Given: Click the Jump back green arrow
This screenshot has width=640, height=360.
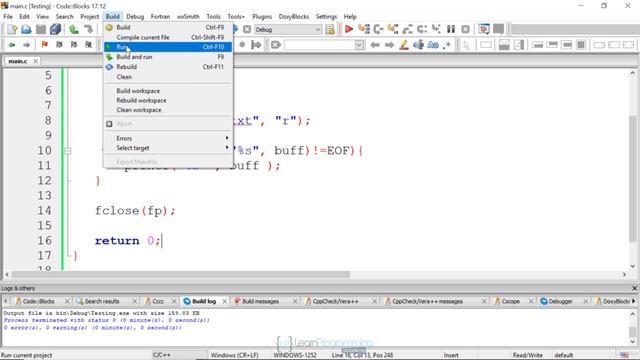Looking at the screenshot, I should [x=12, y=44].
